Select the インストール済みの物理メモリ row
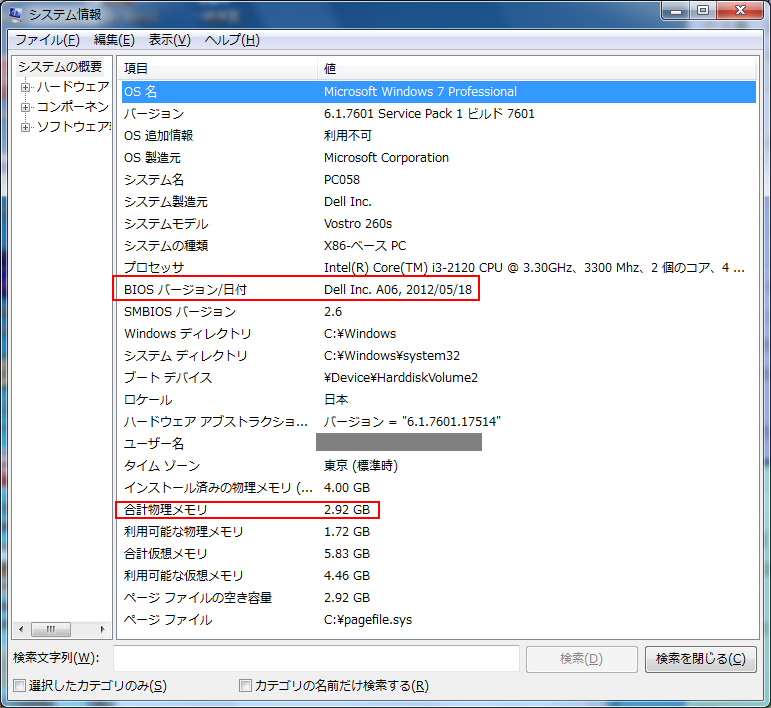The height and width of the screenshot is (708, 771). [439, 488]
